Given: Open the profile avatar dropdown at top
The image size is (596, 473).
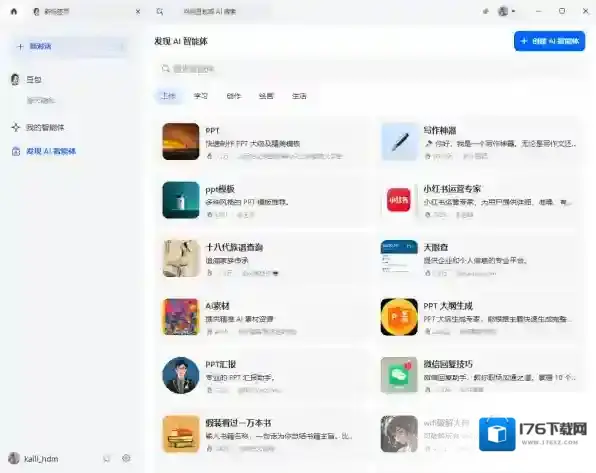Looking at the screenshot, I should tap(506, 11).
